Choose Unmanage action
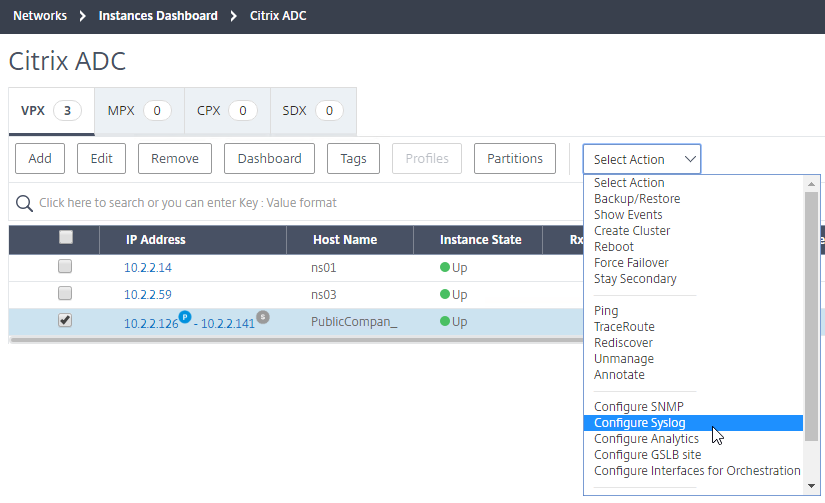The width and height of the screenshot is (825, 503). click(624, 359)
